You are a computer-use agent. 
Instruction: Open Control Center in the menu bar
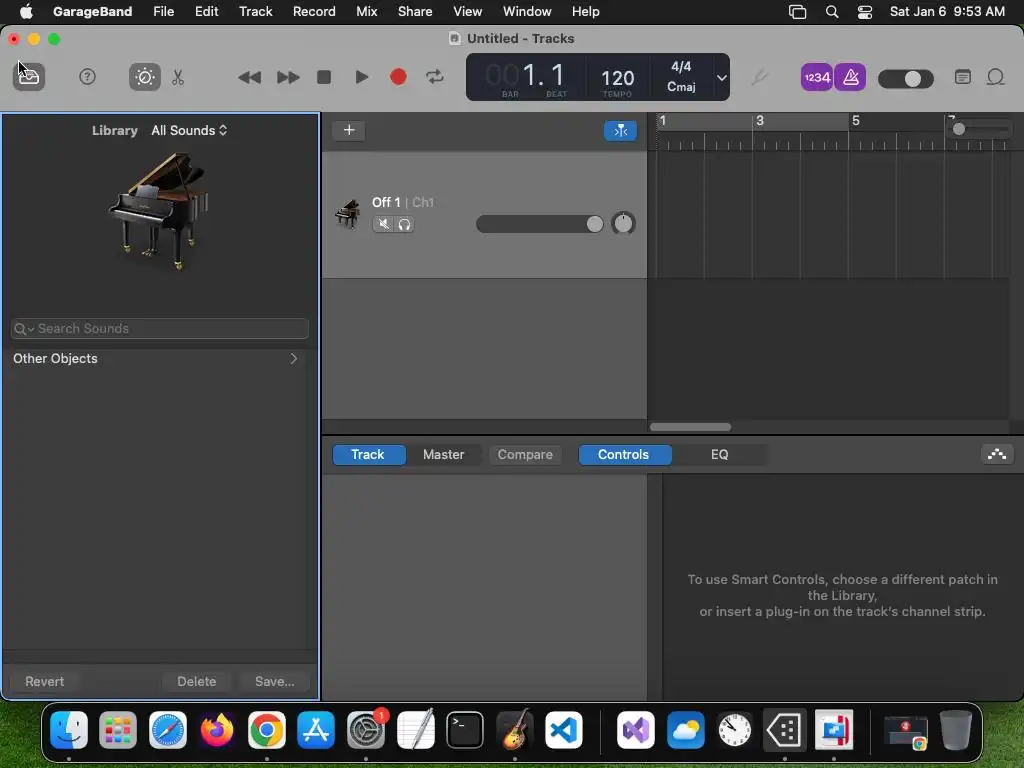pos(865,12)
